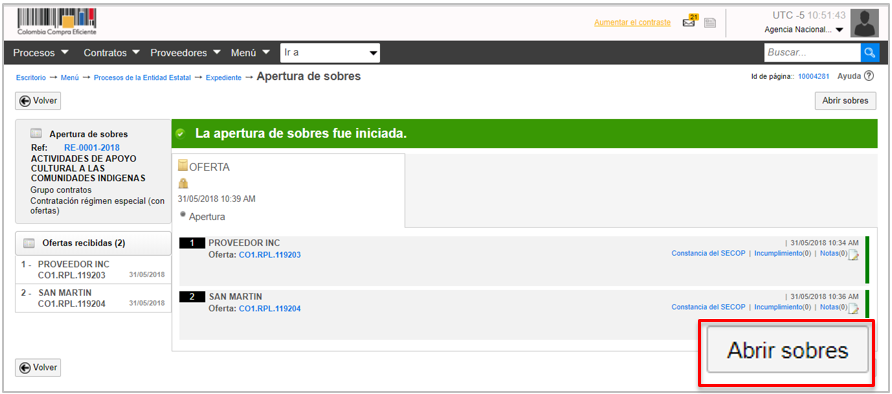Image resolution: width=892 pixels, height=394 pixels.
Task: Click Incumplimiento link for PROVEEDOR INC
Action: (x=778, y=254)
